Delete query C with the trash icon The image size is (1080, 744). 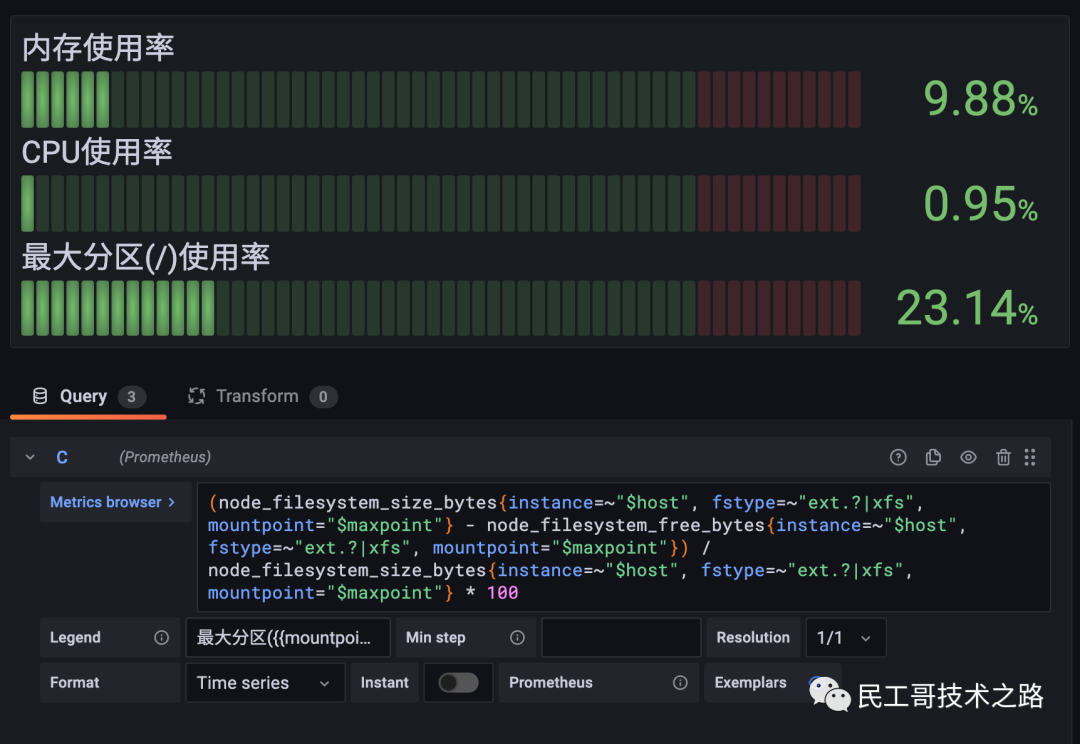click(1003, 457)
